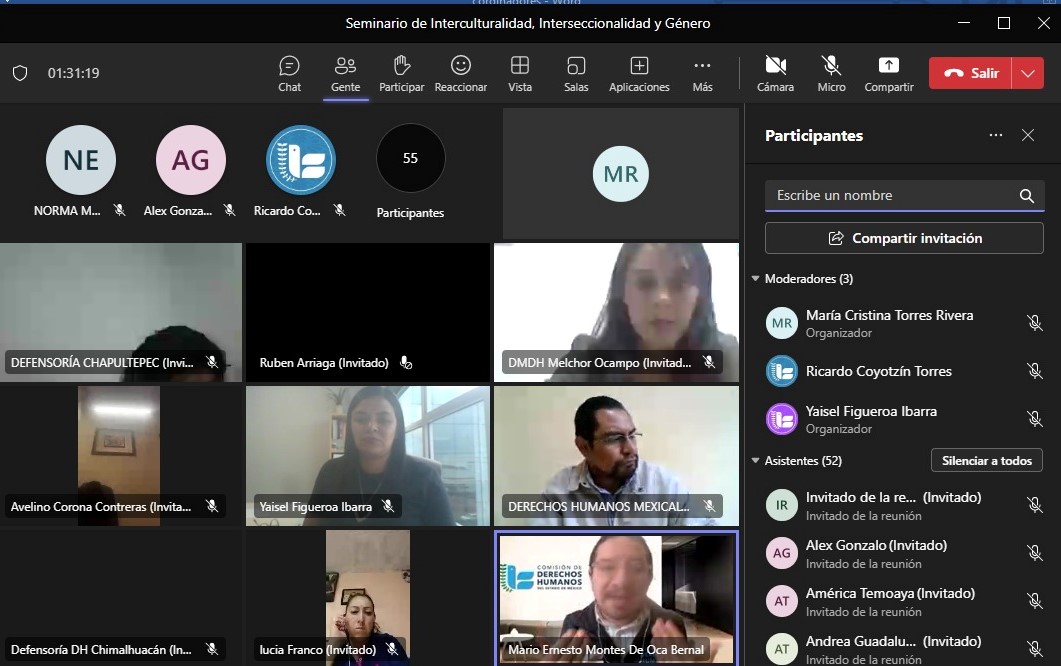Click Yaisel Figueroa Ibarra purple avatar
The image size is (1061, 666).
click(x=782, y=419)
